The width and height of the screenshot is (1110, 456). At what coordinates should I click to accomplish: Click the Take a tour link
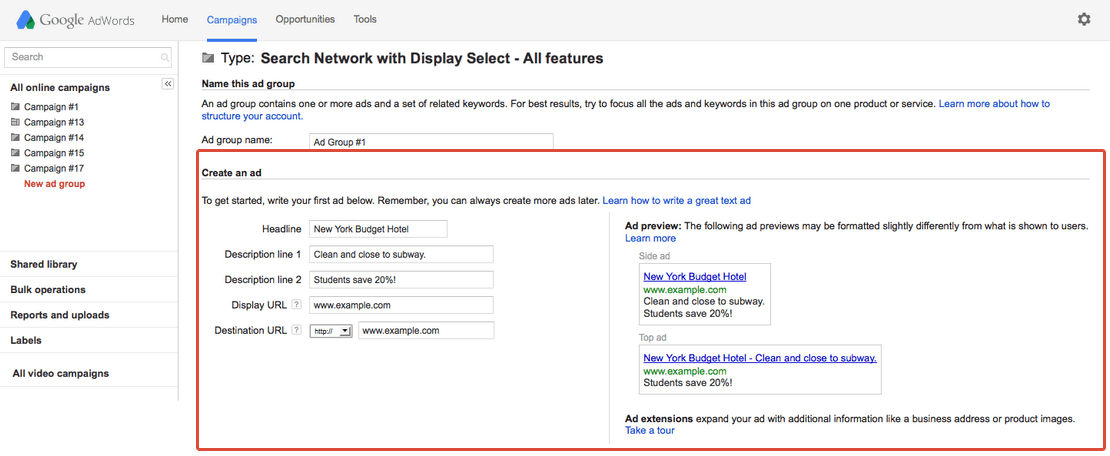point(650,431)
